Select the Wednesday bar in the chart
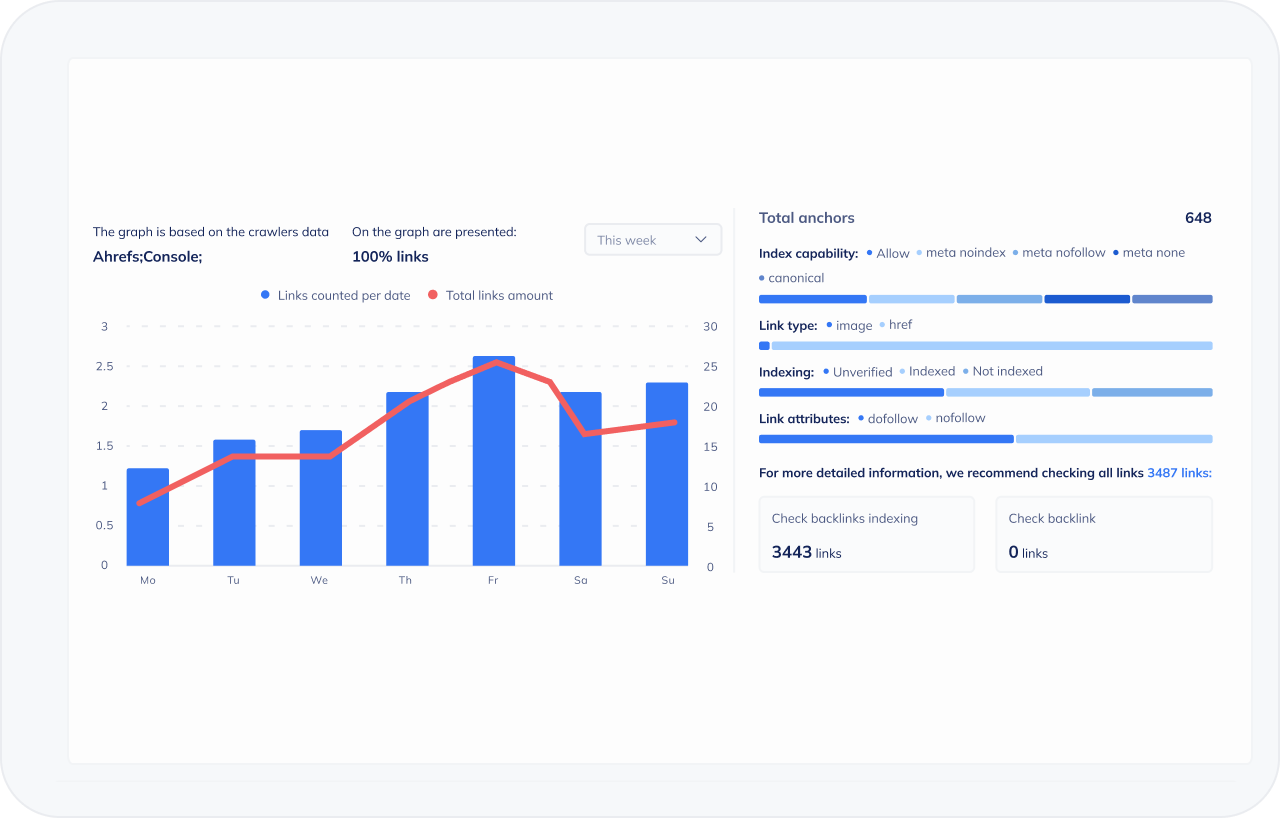1280x818 pixels. tap(321, 498)
